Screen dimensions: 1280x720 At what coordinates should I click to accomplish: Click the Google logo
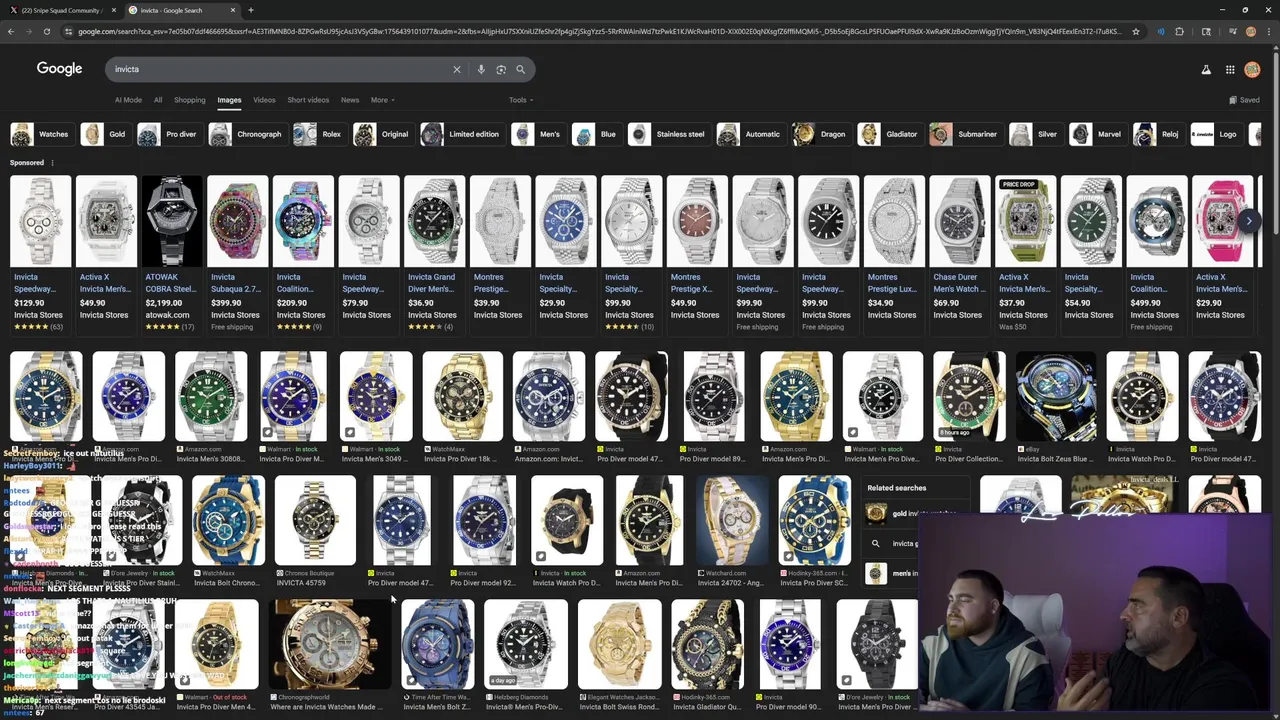pyautogui.click(x=59, y=69)
